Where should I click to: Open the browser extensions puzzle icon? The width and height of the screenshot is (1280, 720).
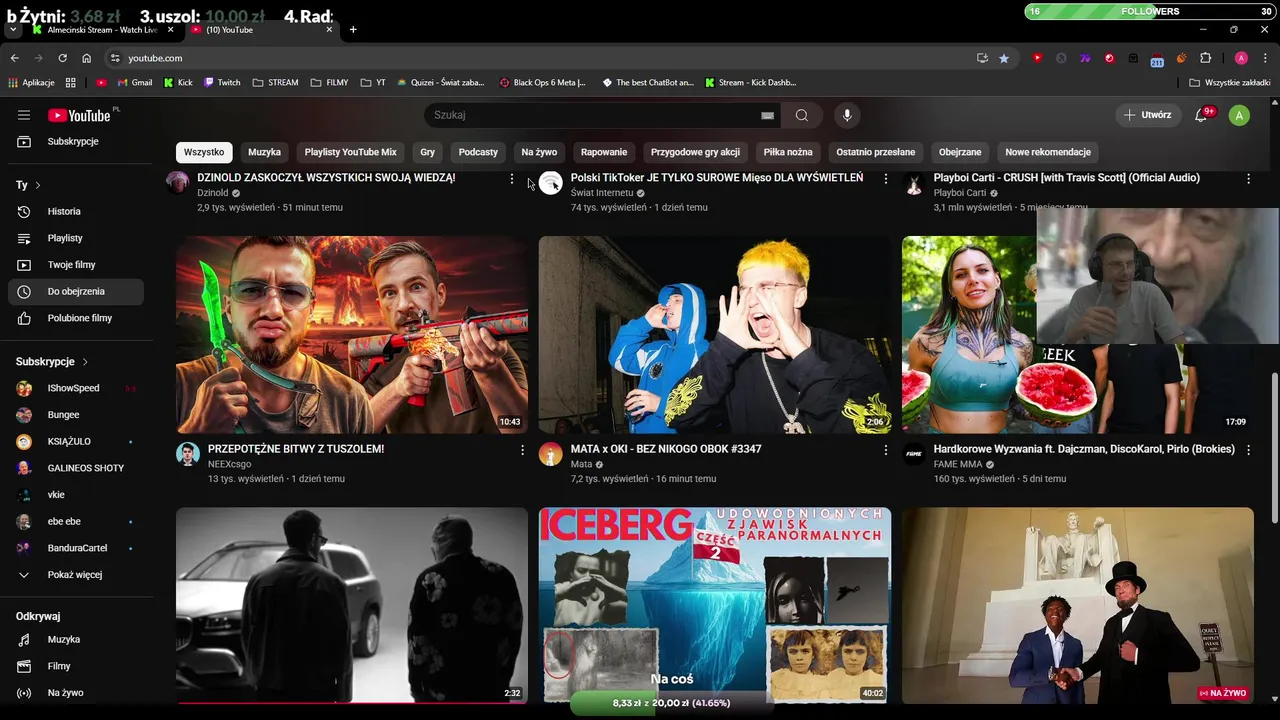(1205, 58)
